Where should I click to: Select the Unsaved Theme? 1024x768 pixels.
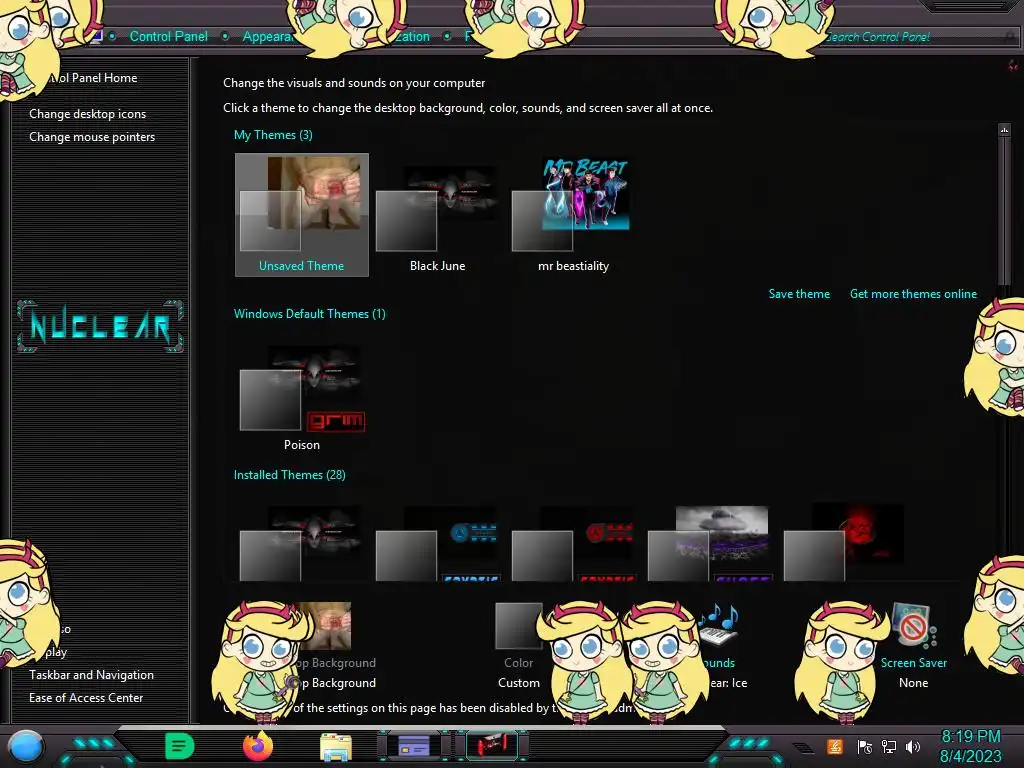click(302, 215)
